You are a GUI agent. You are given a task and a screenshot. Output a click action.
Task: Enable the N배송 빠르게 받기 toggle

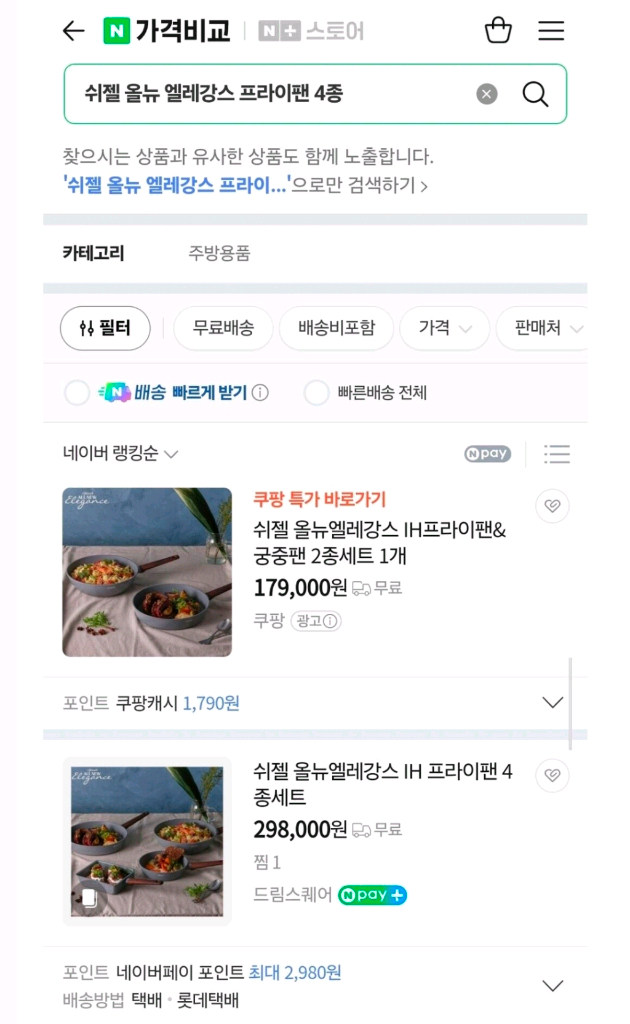coord(76,392)
